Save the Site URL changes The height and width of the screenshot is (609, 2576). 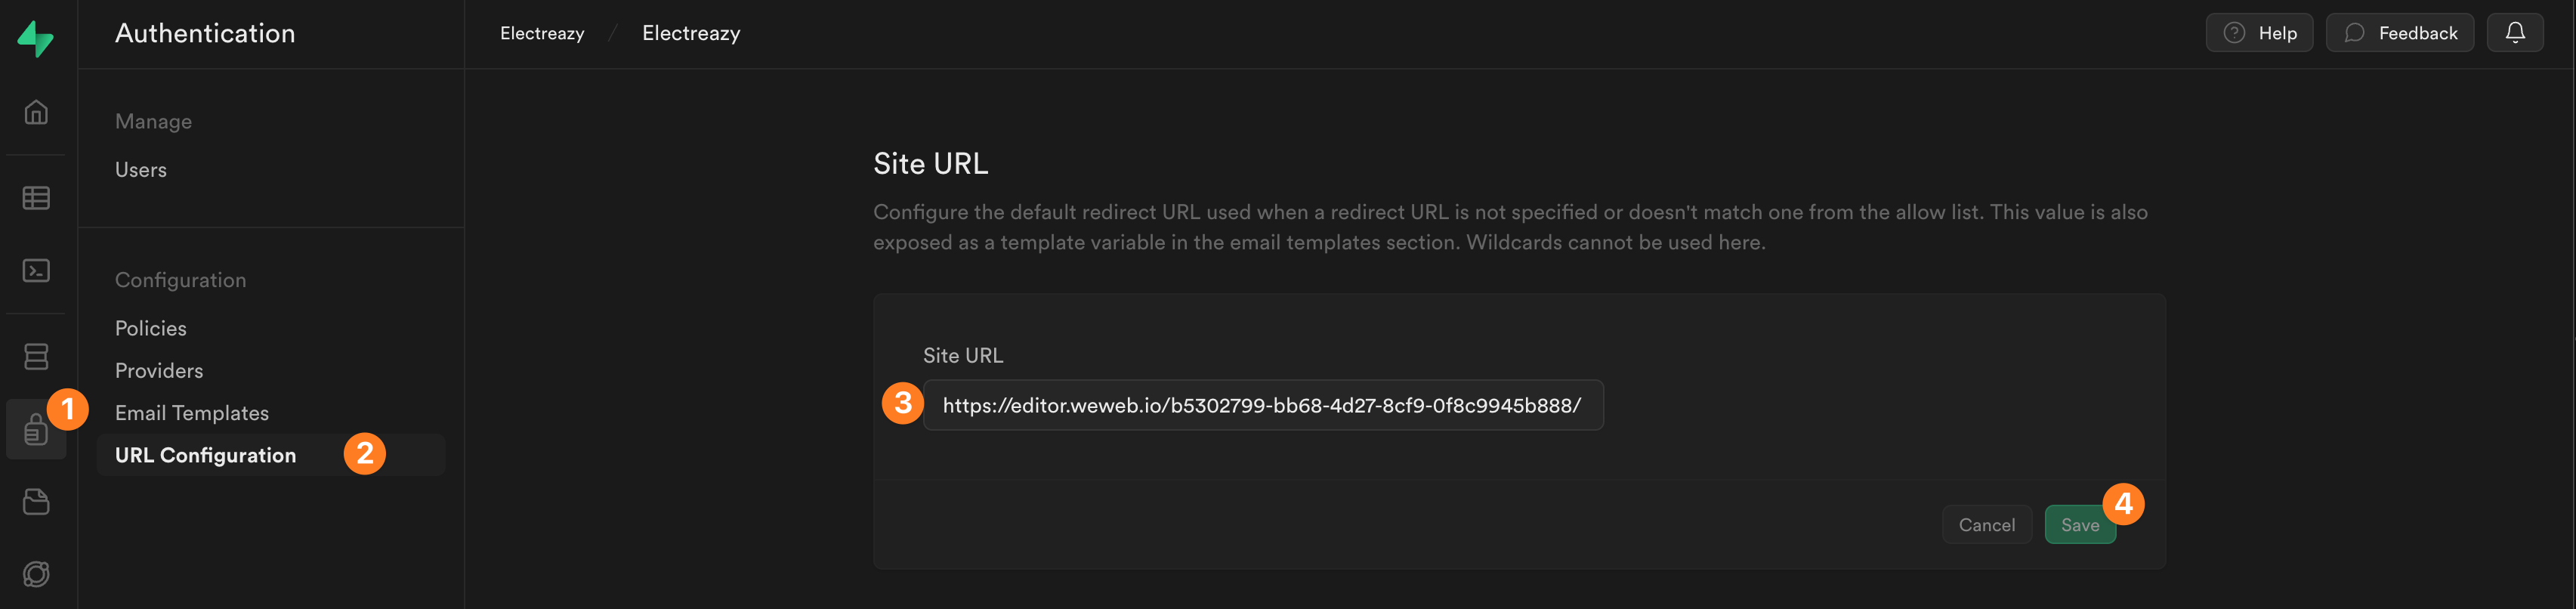click(2081, 524)
